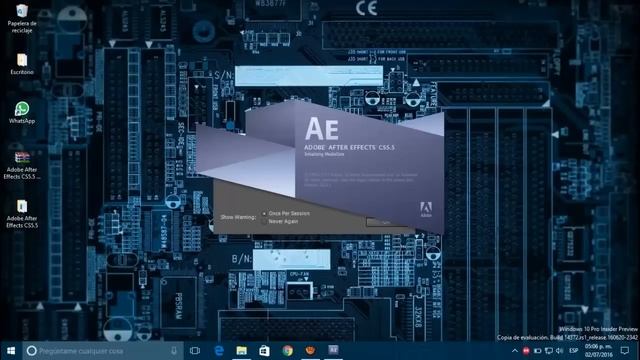Click the red tray notification icon
This screenshot has height=360, width=640.
[x=526, y=351]
